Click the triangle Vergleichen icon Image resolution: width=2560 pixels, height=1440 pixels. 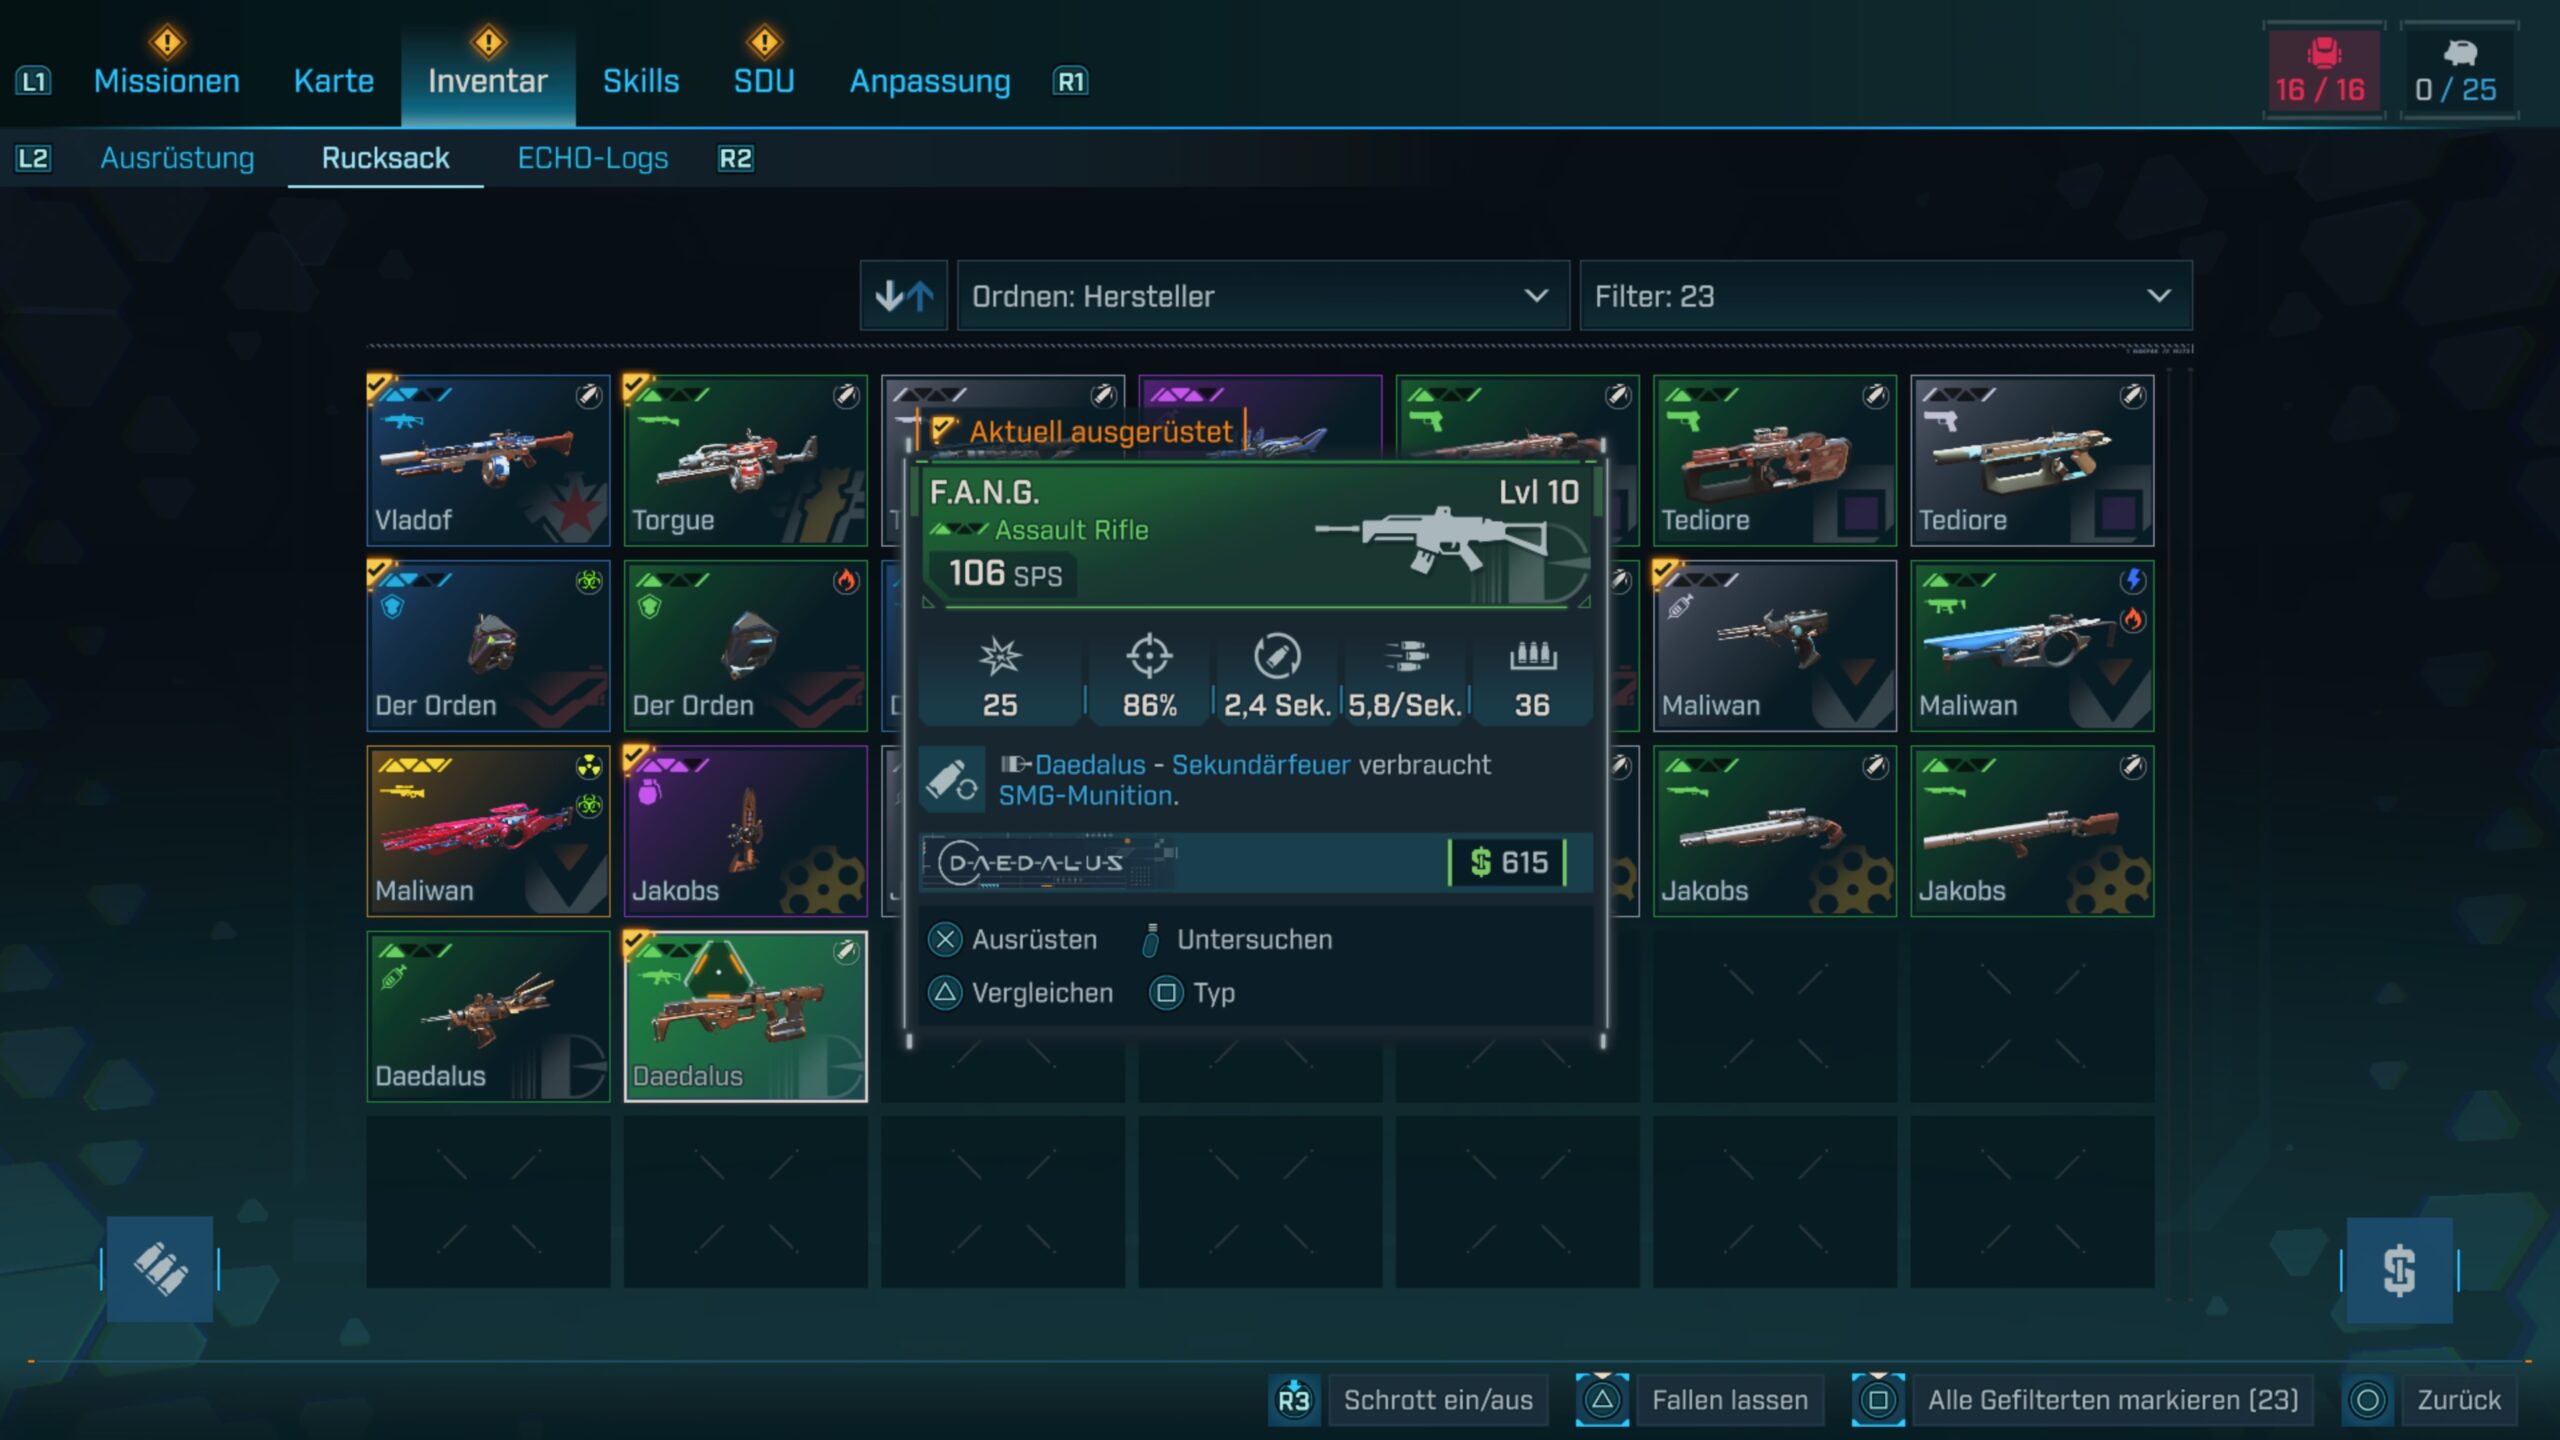pos(945,993)
